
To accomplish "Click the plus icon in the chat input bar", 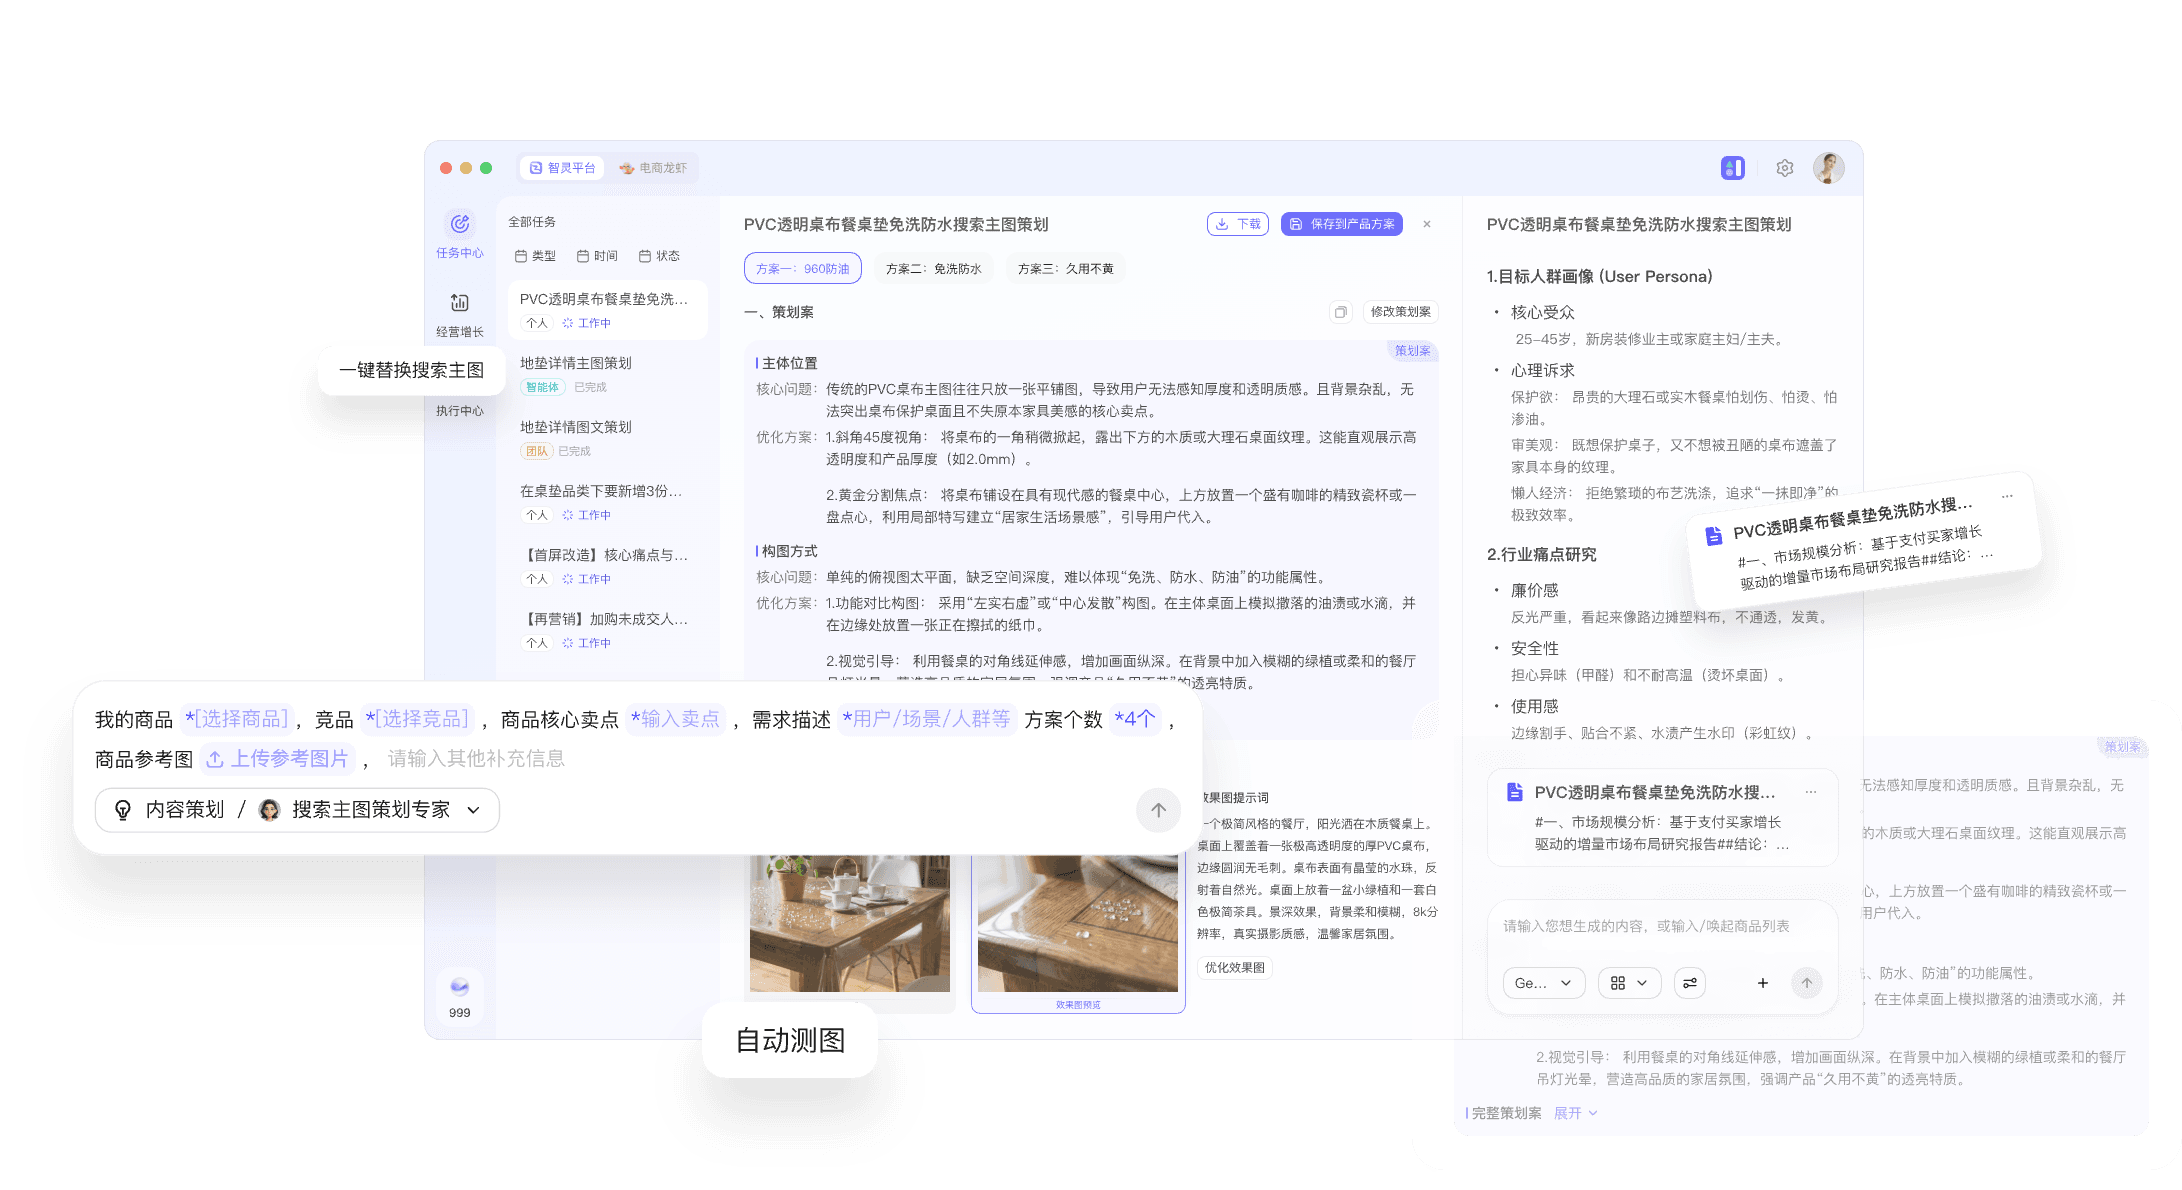I will [x=1762, y=983].
